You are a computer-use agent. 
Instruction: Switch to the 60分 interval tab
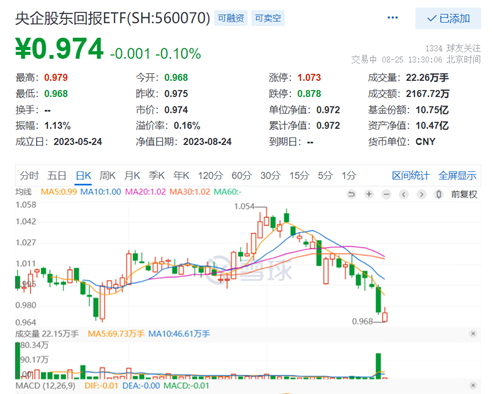click(242, 175)
